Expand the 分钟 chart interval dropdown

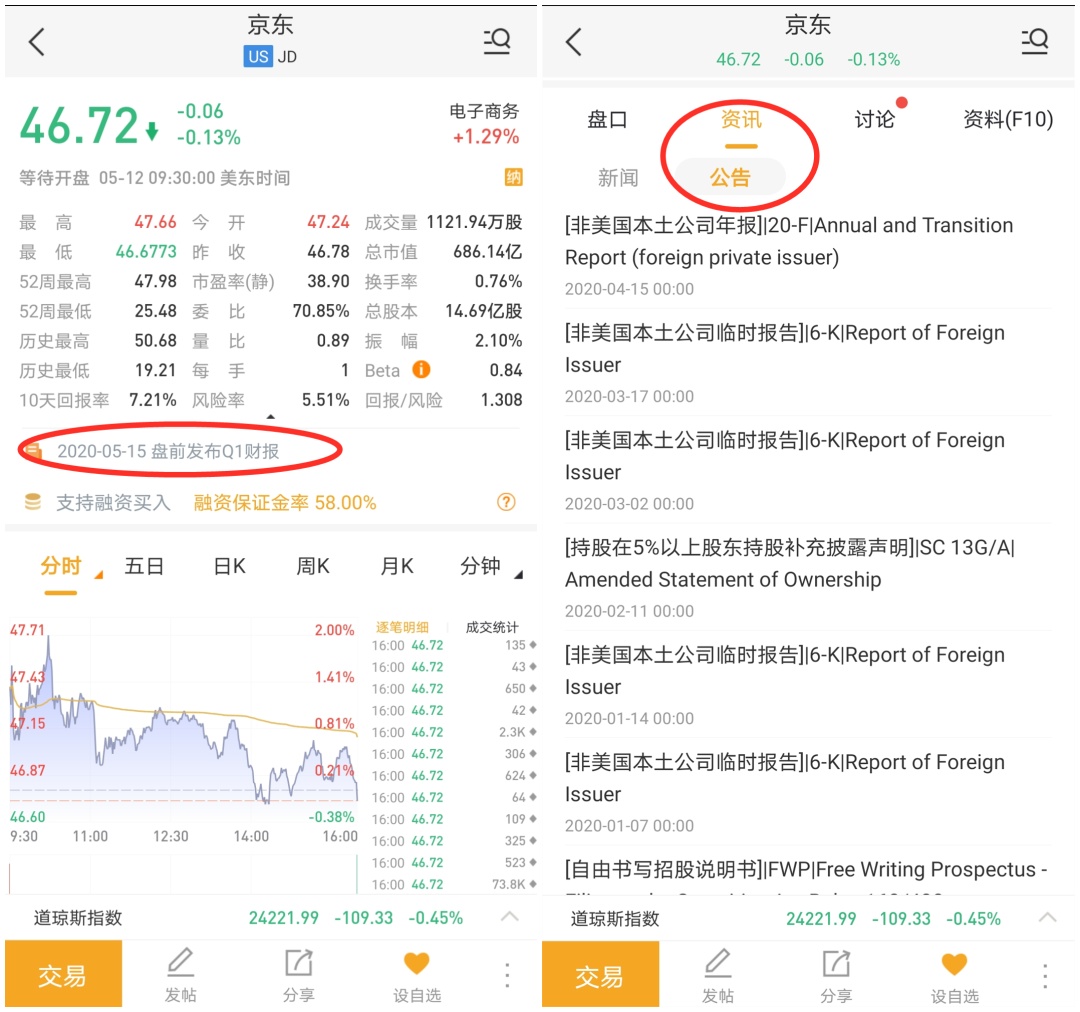[x=490, y=567]
